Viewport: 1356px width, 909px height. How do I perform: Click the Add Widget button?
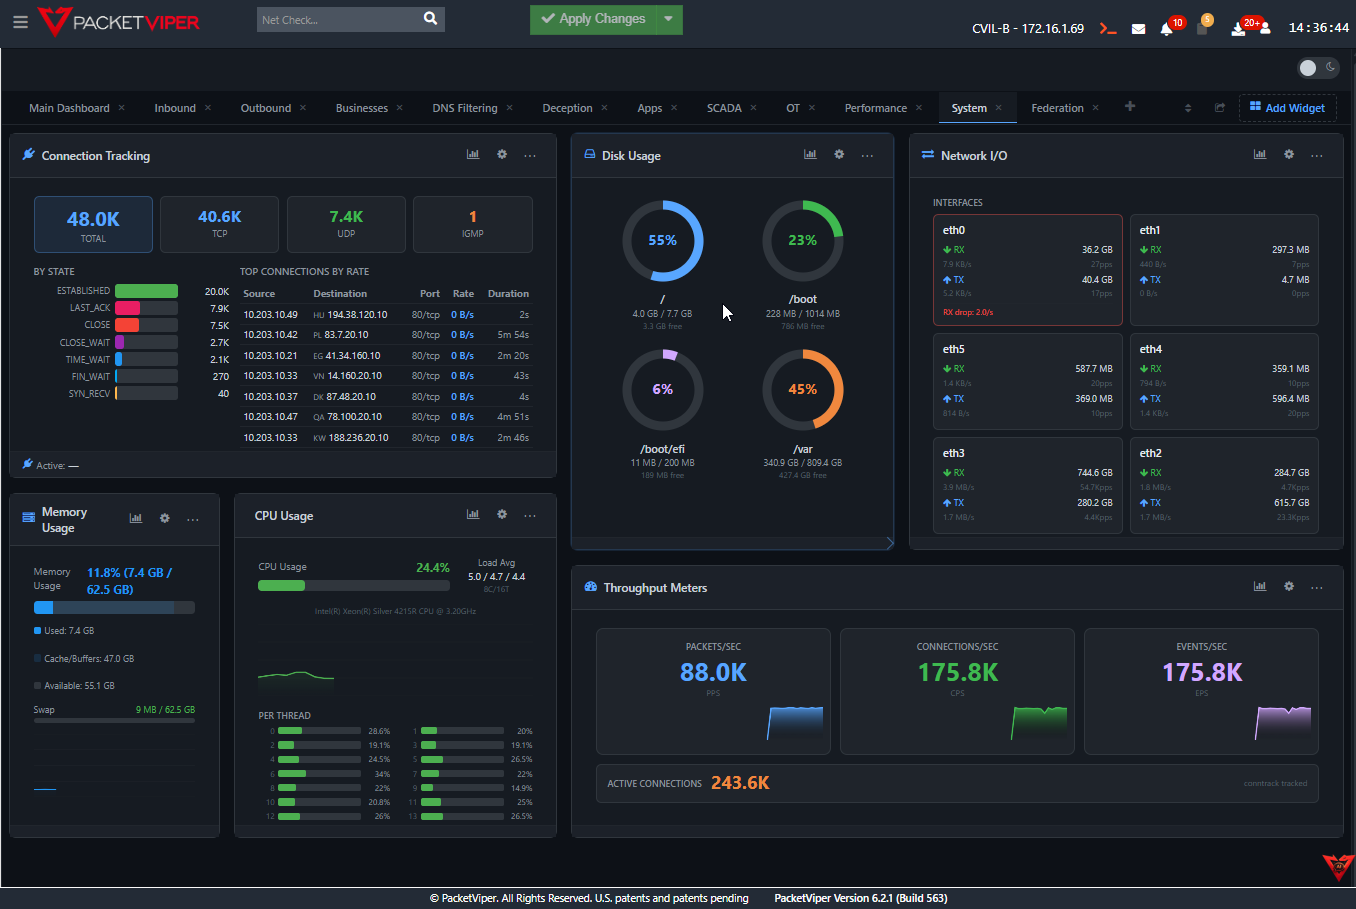pos(1287,107)
